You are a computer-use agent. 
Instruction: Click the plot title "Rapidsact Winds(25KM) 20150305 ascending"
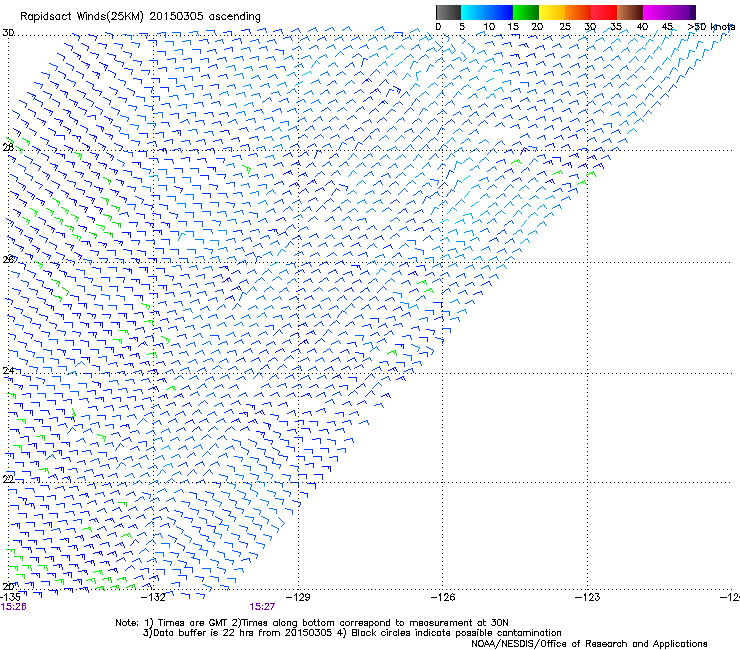coord(140,17)
